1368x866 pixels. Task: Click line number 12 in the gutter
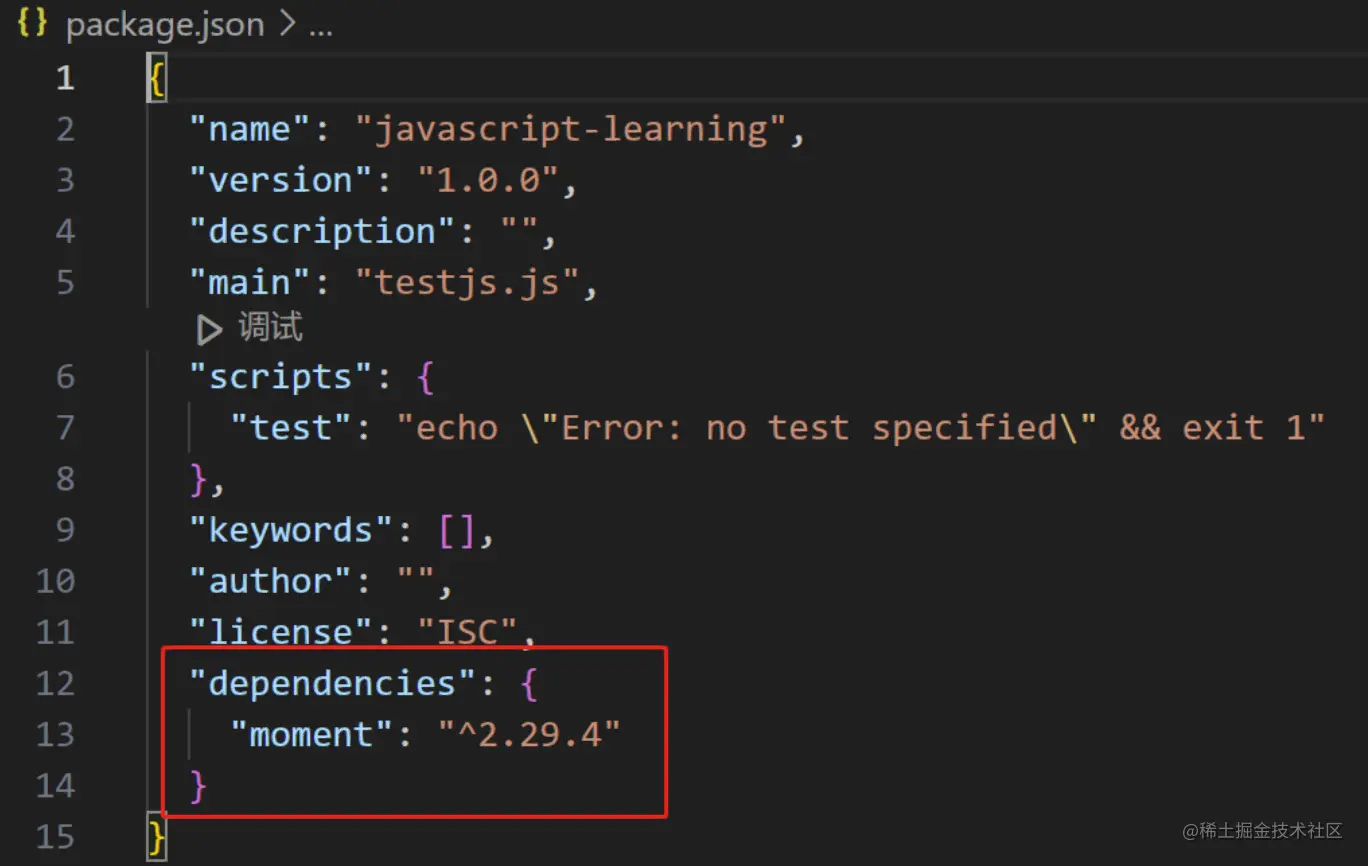55,684
